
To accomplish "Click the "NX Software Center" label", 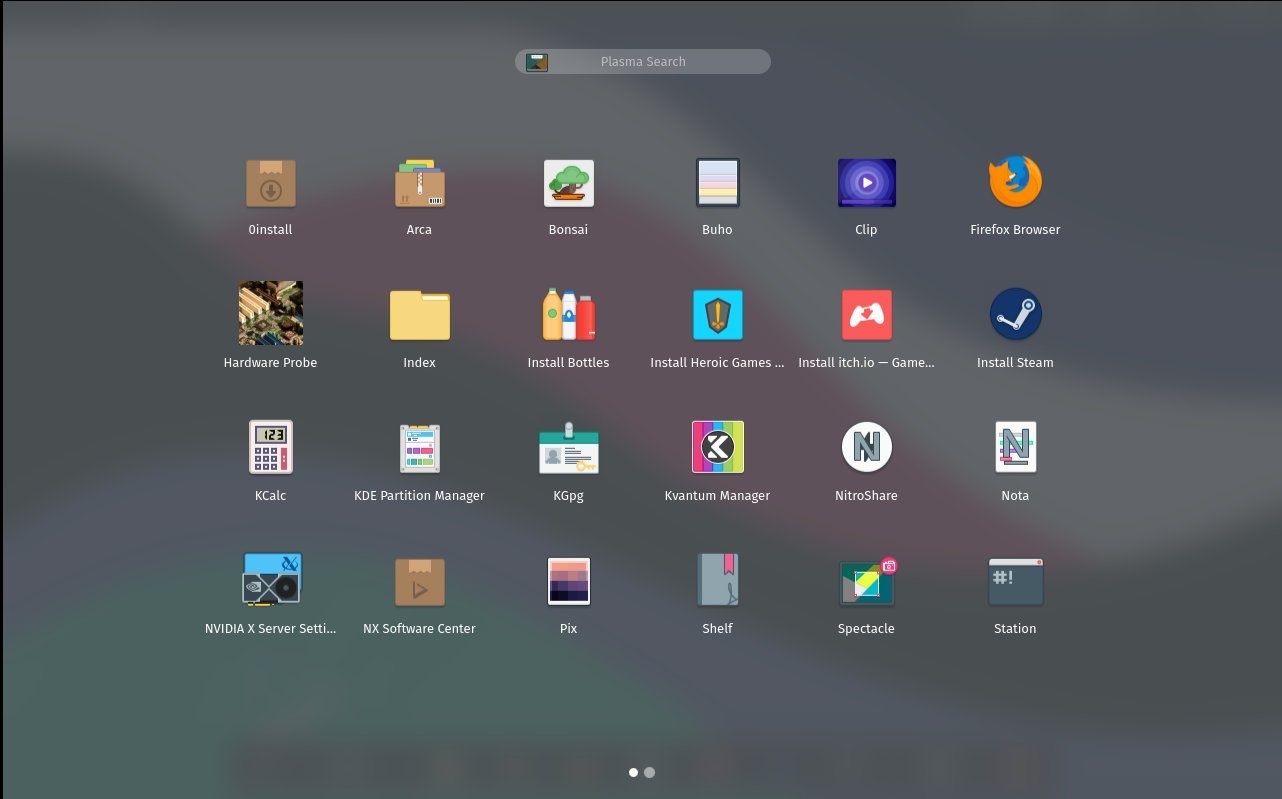I will click(x=419, y=628).
